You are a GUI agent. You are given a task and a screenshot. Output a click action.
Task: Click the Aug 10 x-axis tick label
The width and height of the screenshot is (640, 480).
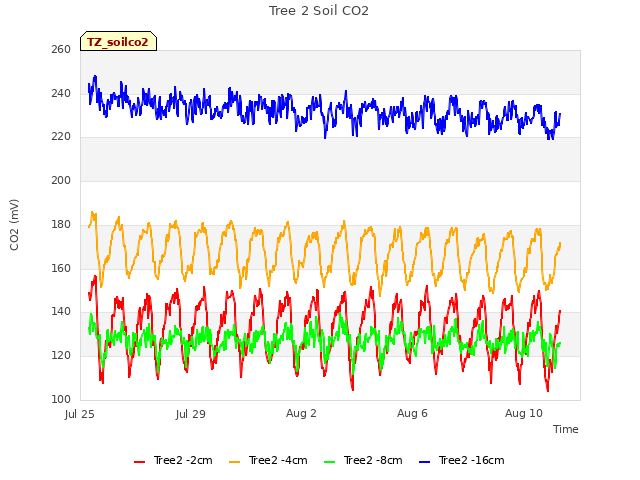pos(524,413)
